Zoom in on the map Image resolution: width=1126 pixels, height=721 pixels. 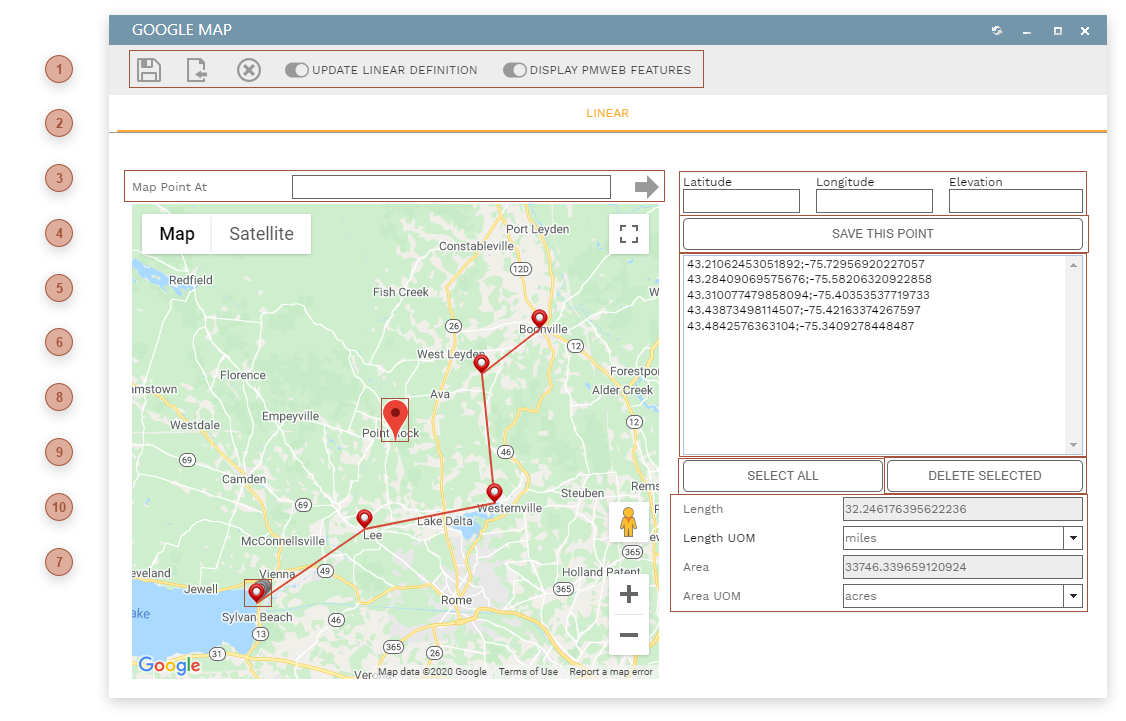tap(629, 595)
